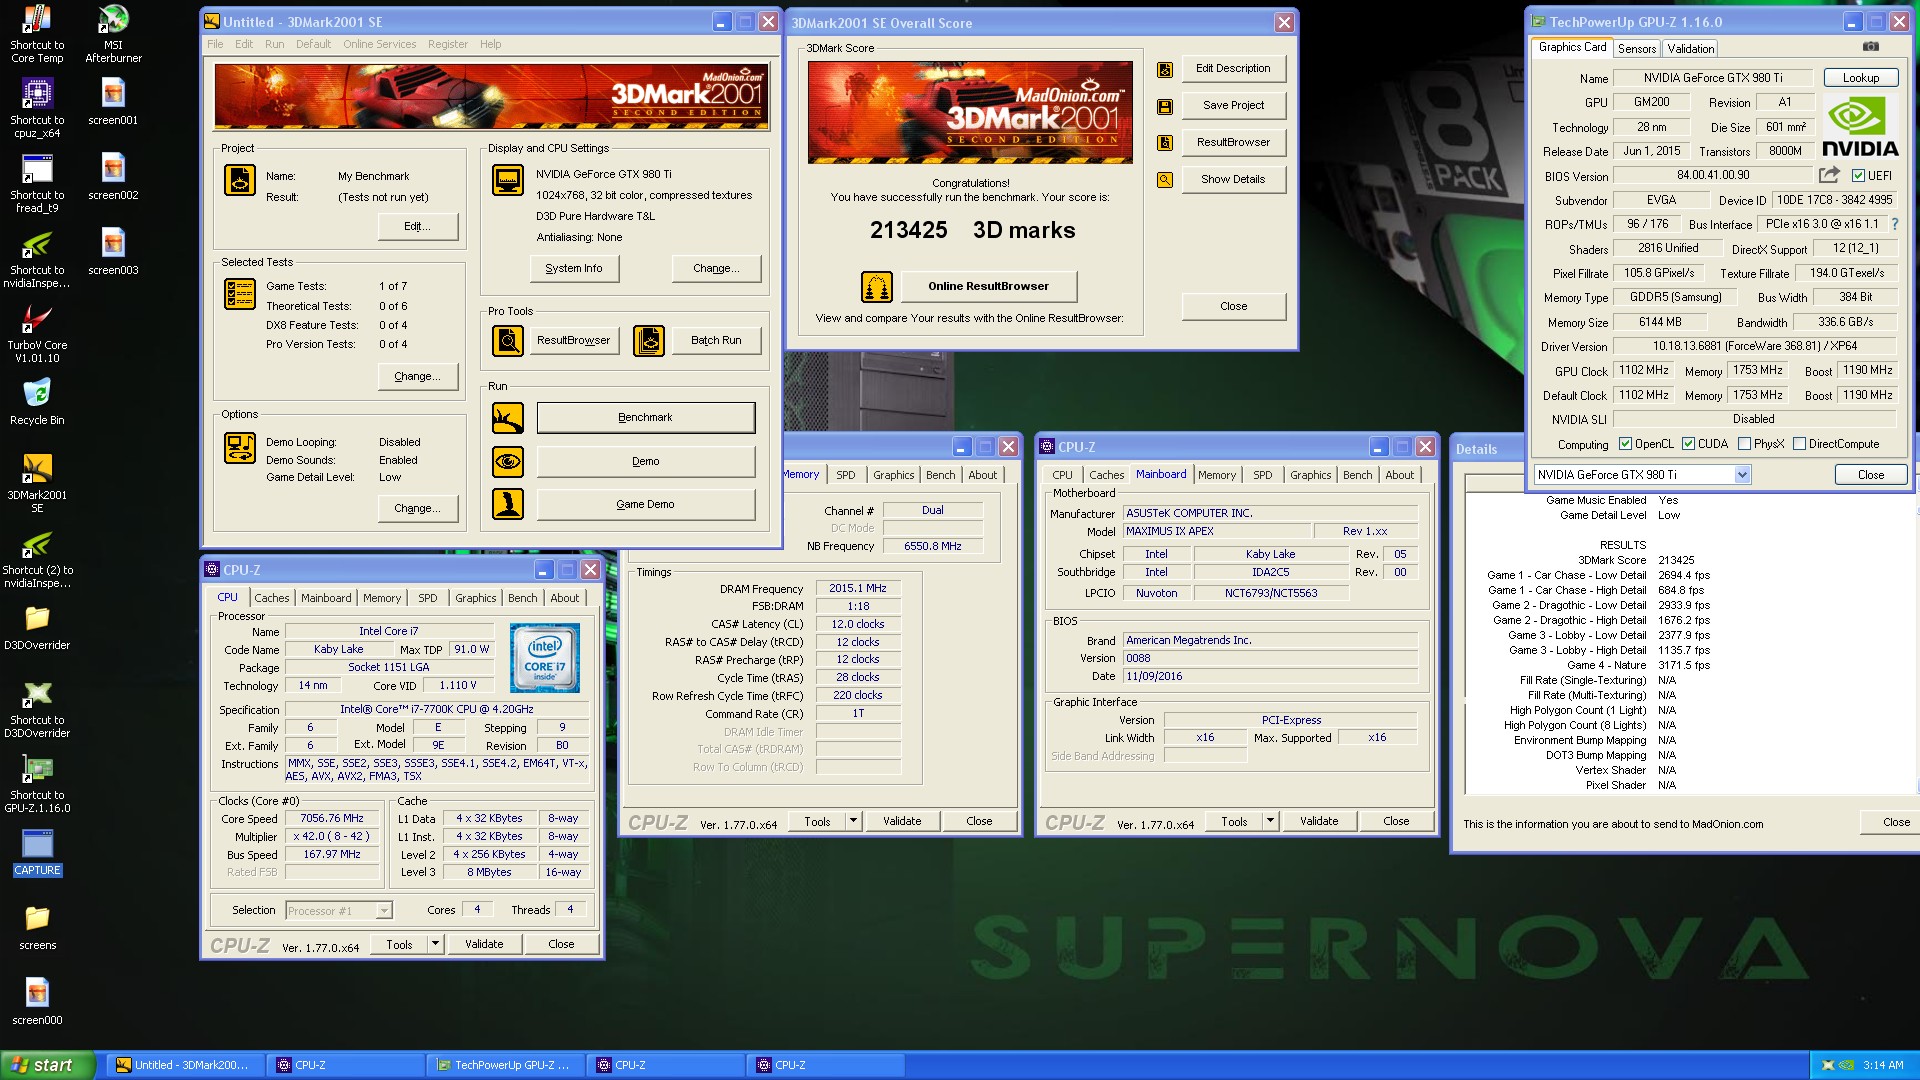
Task: Open the Core Temp desktop shortcut
Action: pos(37,34)
